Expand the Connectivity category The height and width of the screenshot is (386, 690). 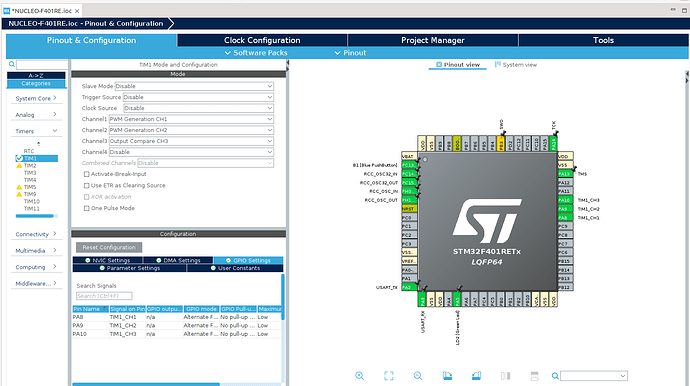(x=36, y=234)
